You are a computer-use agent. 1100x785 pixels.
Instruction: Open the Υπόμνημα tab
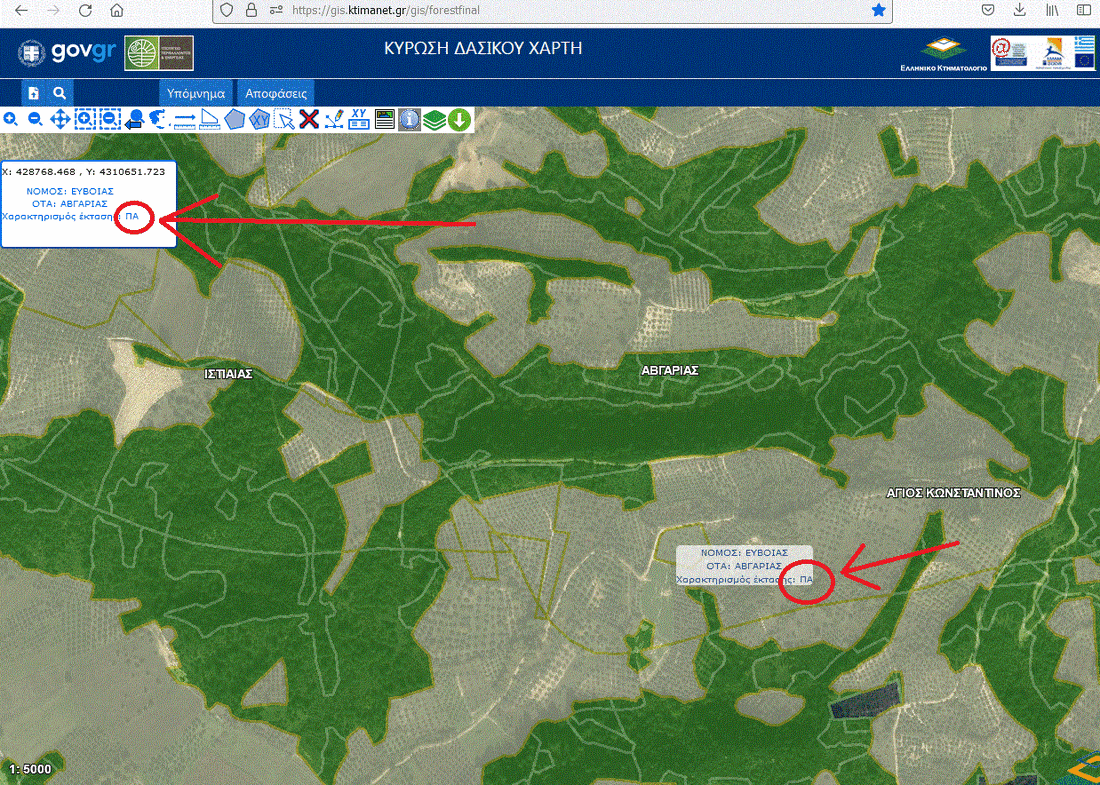tap(196, 92)
